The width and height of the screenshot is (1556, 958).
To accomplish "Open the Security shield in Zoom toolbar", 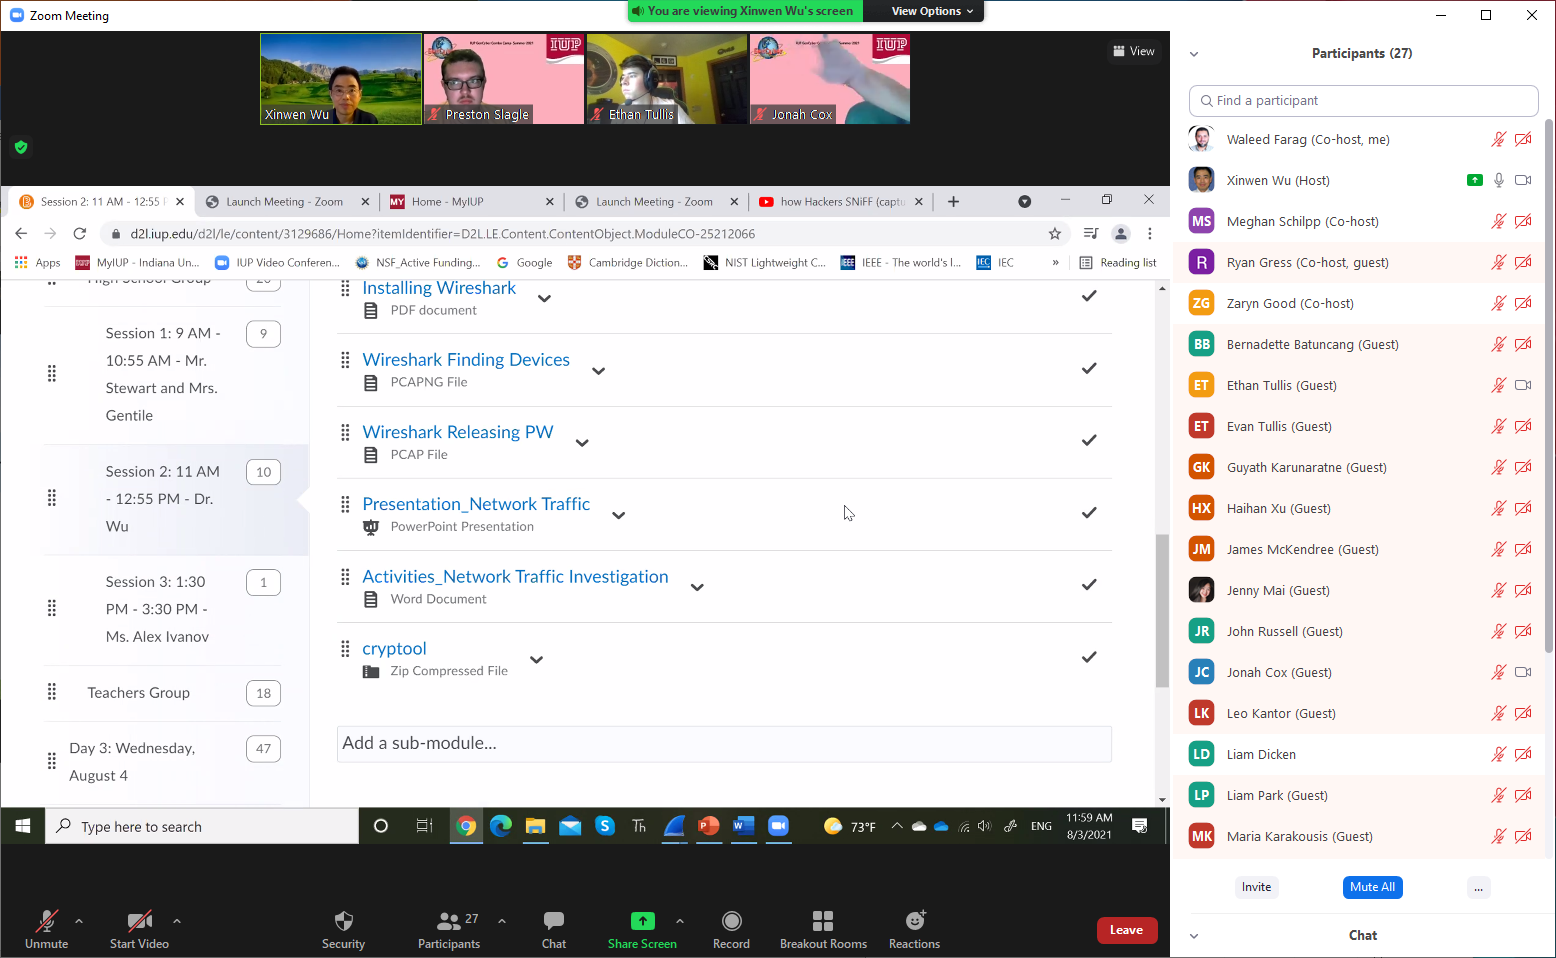I will (343, 921).
